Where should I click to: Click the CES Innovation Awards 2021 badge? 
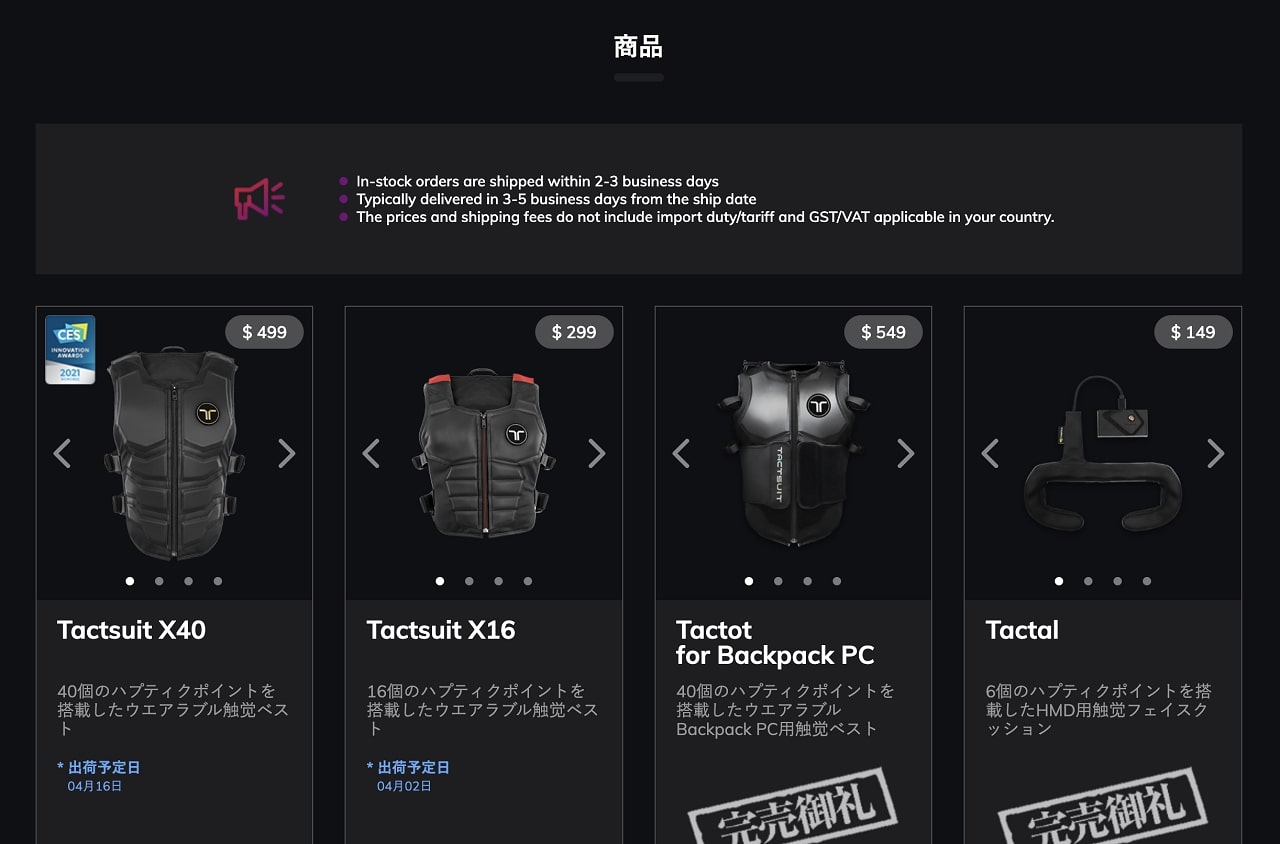point(70,350)
